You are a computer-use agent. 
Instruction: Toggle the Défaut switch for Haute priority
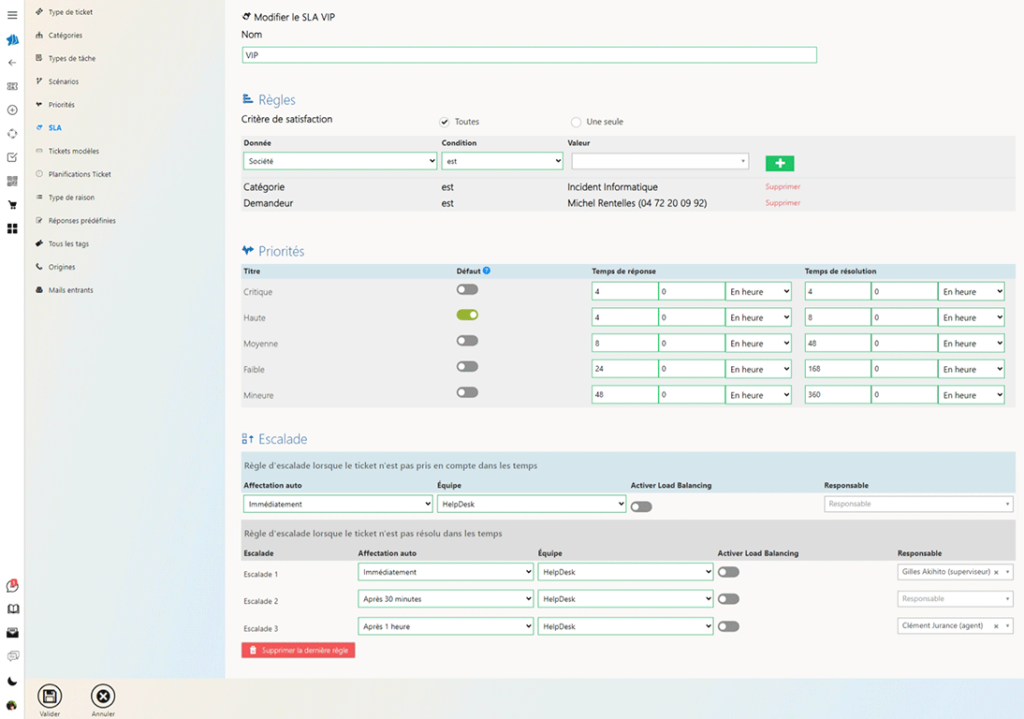click(x=466, y=314)
